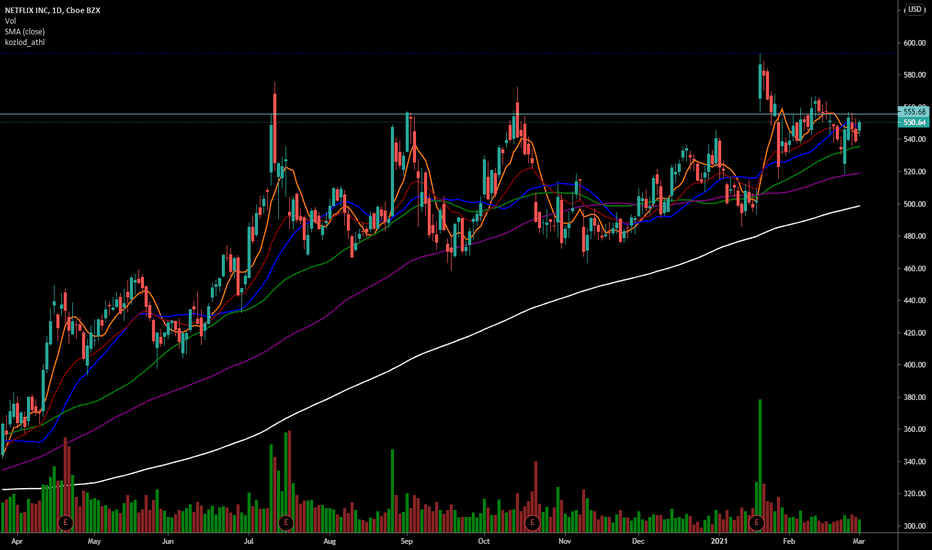Click the Aug label on time axis
The height and width of the screenshot is (550, 932).
click(x=329, y=542)
